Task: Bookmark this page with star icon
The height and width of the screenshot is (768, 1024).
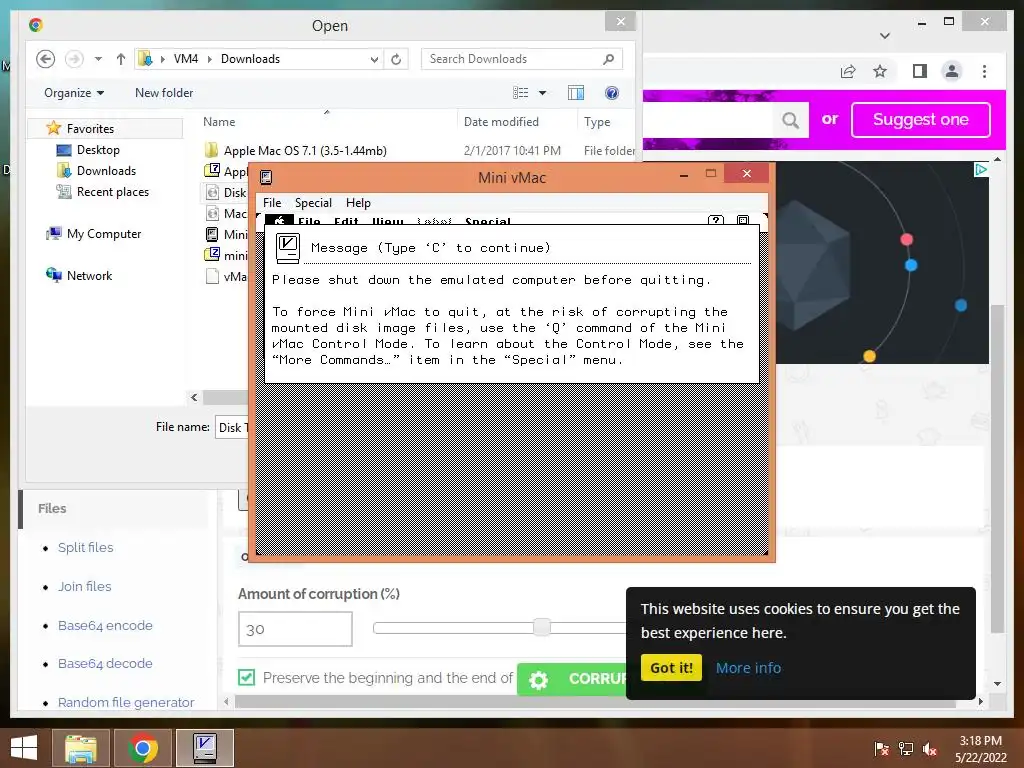Action: [880, 71]
